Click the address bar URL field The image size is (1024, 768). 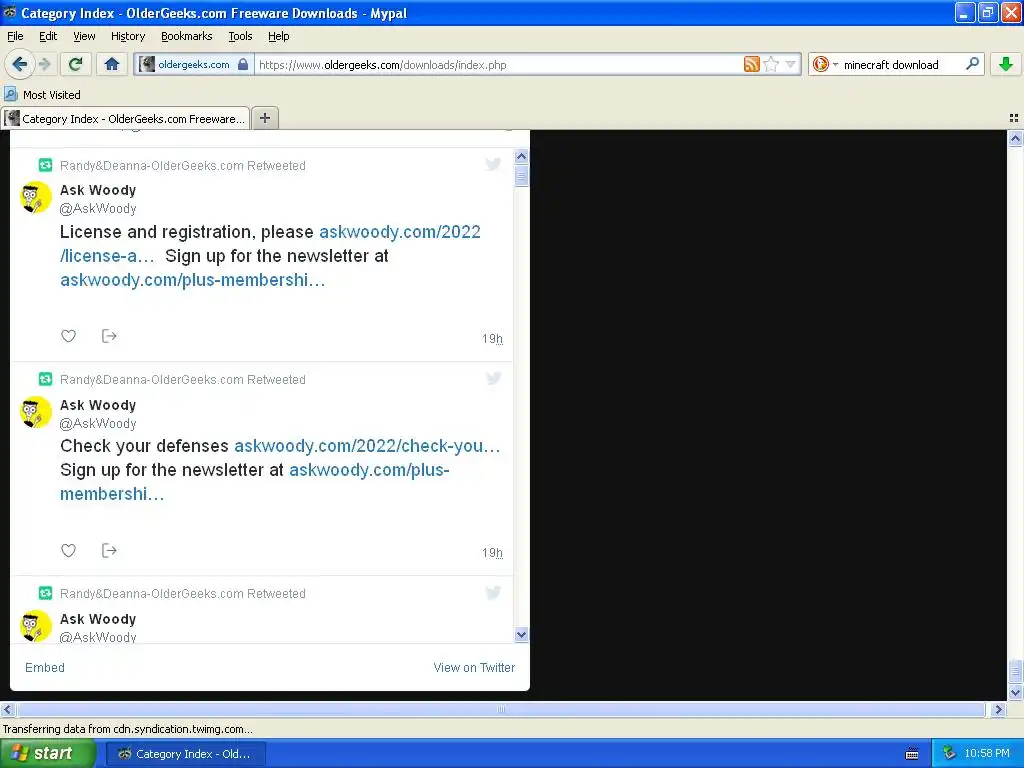pos(500,65)
